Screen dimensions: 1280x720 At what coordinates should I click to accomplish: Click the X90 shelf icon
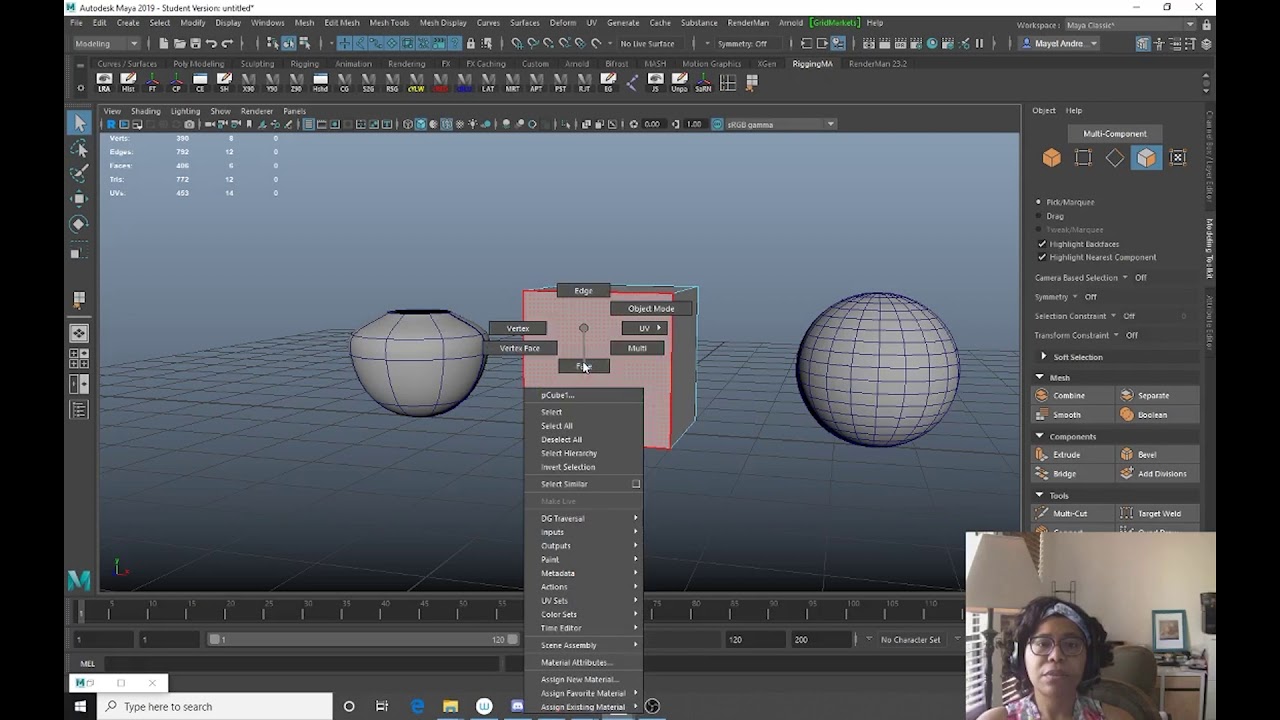248,83
